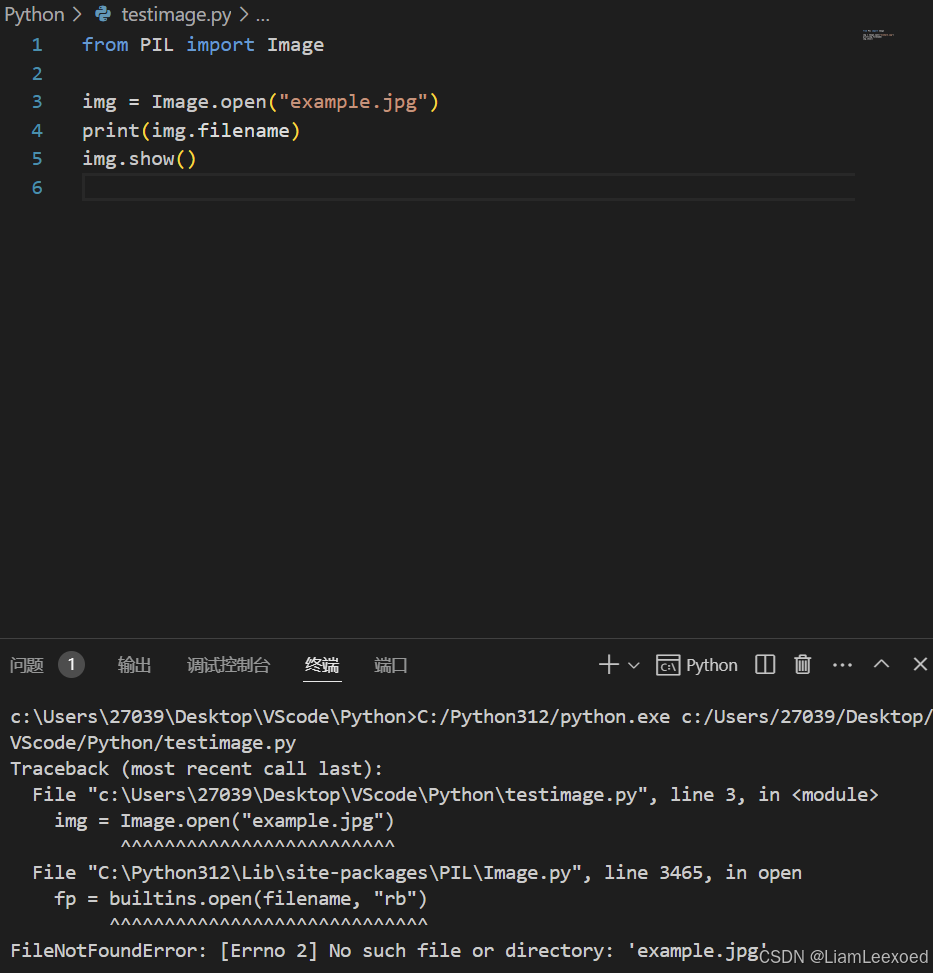Image resolution: width=933 pixels, height=973 pixels.
Task: Open the Python folder breadcrumb dropdown
Action: [33, 14]
